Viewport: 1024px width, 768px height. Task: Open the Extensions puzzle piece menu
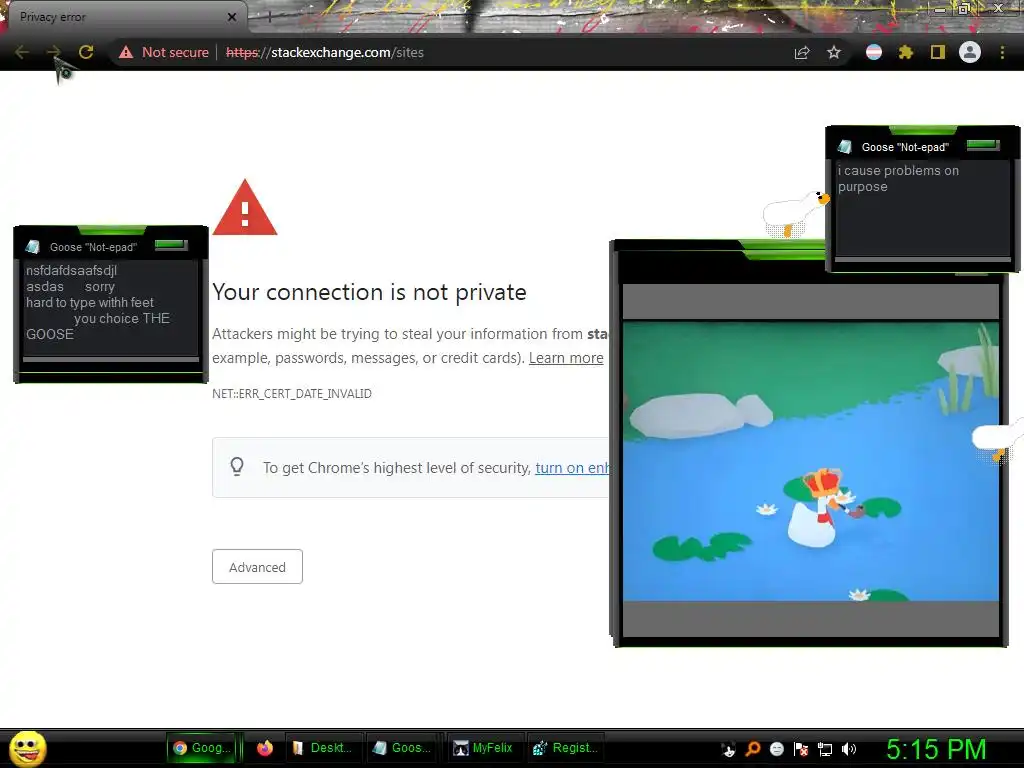click(905, 52)
